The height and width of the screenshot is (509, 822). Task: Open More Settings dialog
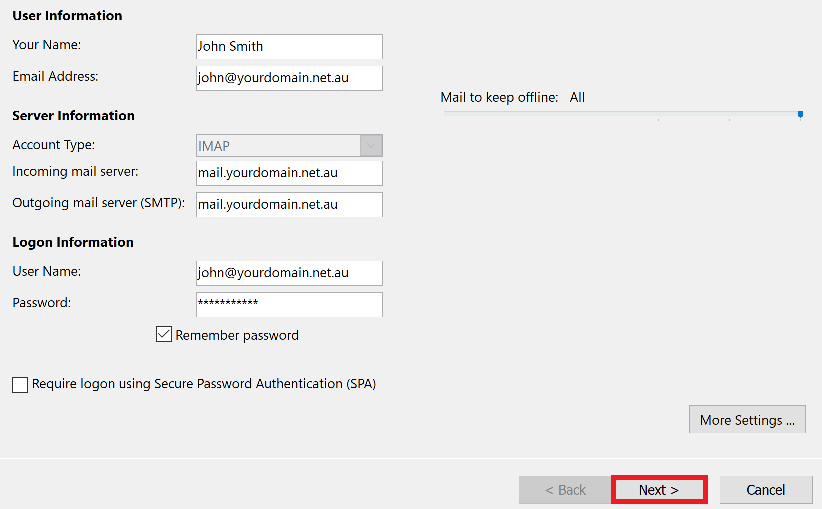[747, 420]
